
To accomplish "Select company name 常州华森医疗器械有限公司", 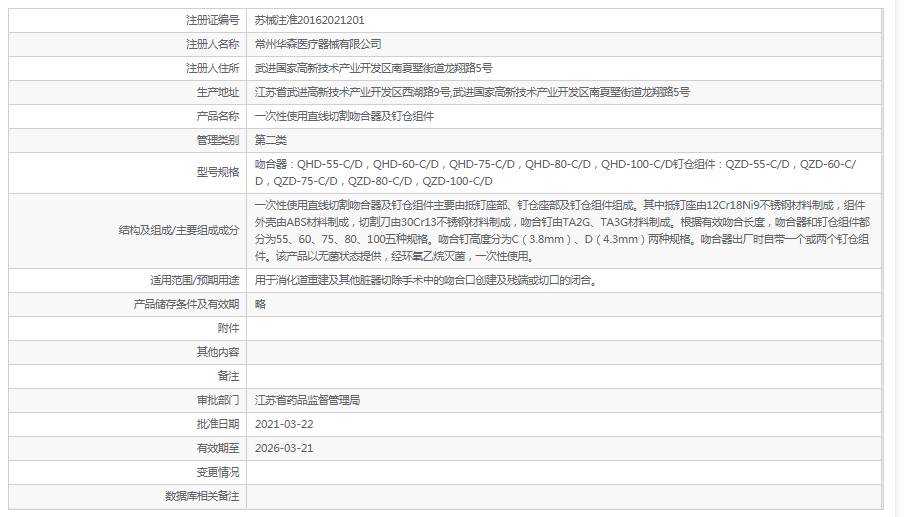I will [x=318, y=44].
